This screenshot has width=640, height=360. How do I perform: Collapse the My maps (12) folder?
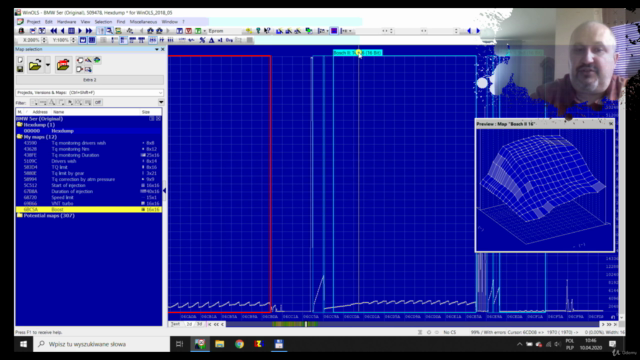coord(19,137)
